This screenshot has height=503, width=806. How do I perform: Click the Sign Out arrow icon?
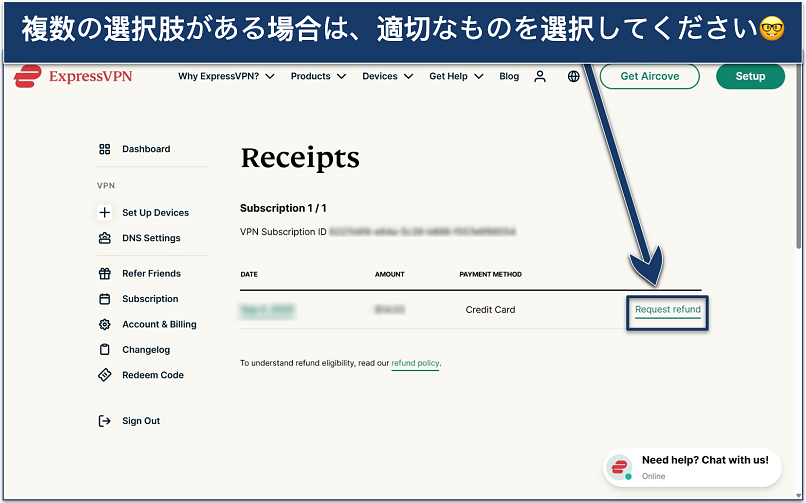tap(105, 421)
